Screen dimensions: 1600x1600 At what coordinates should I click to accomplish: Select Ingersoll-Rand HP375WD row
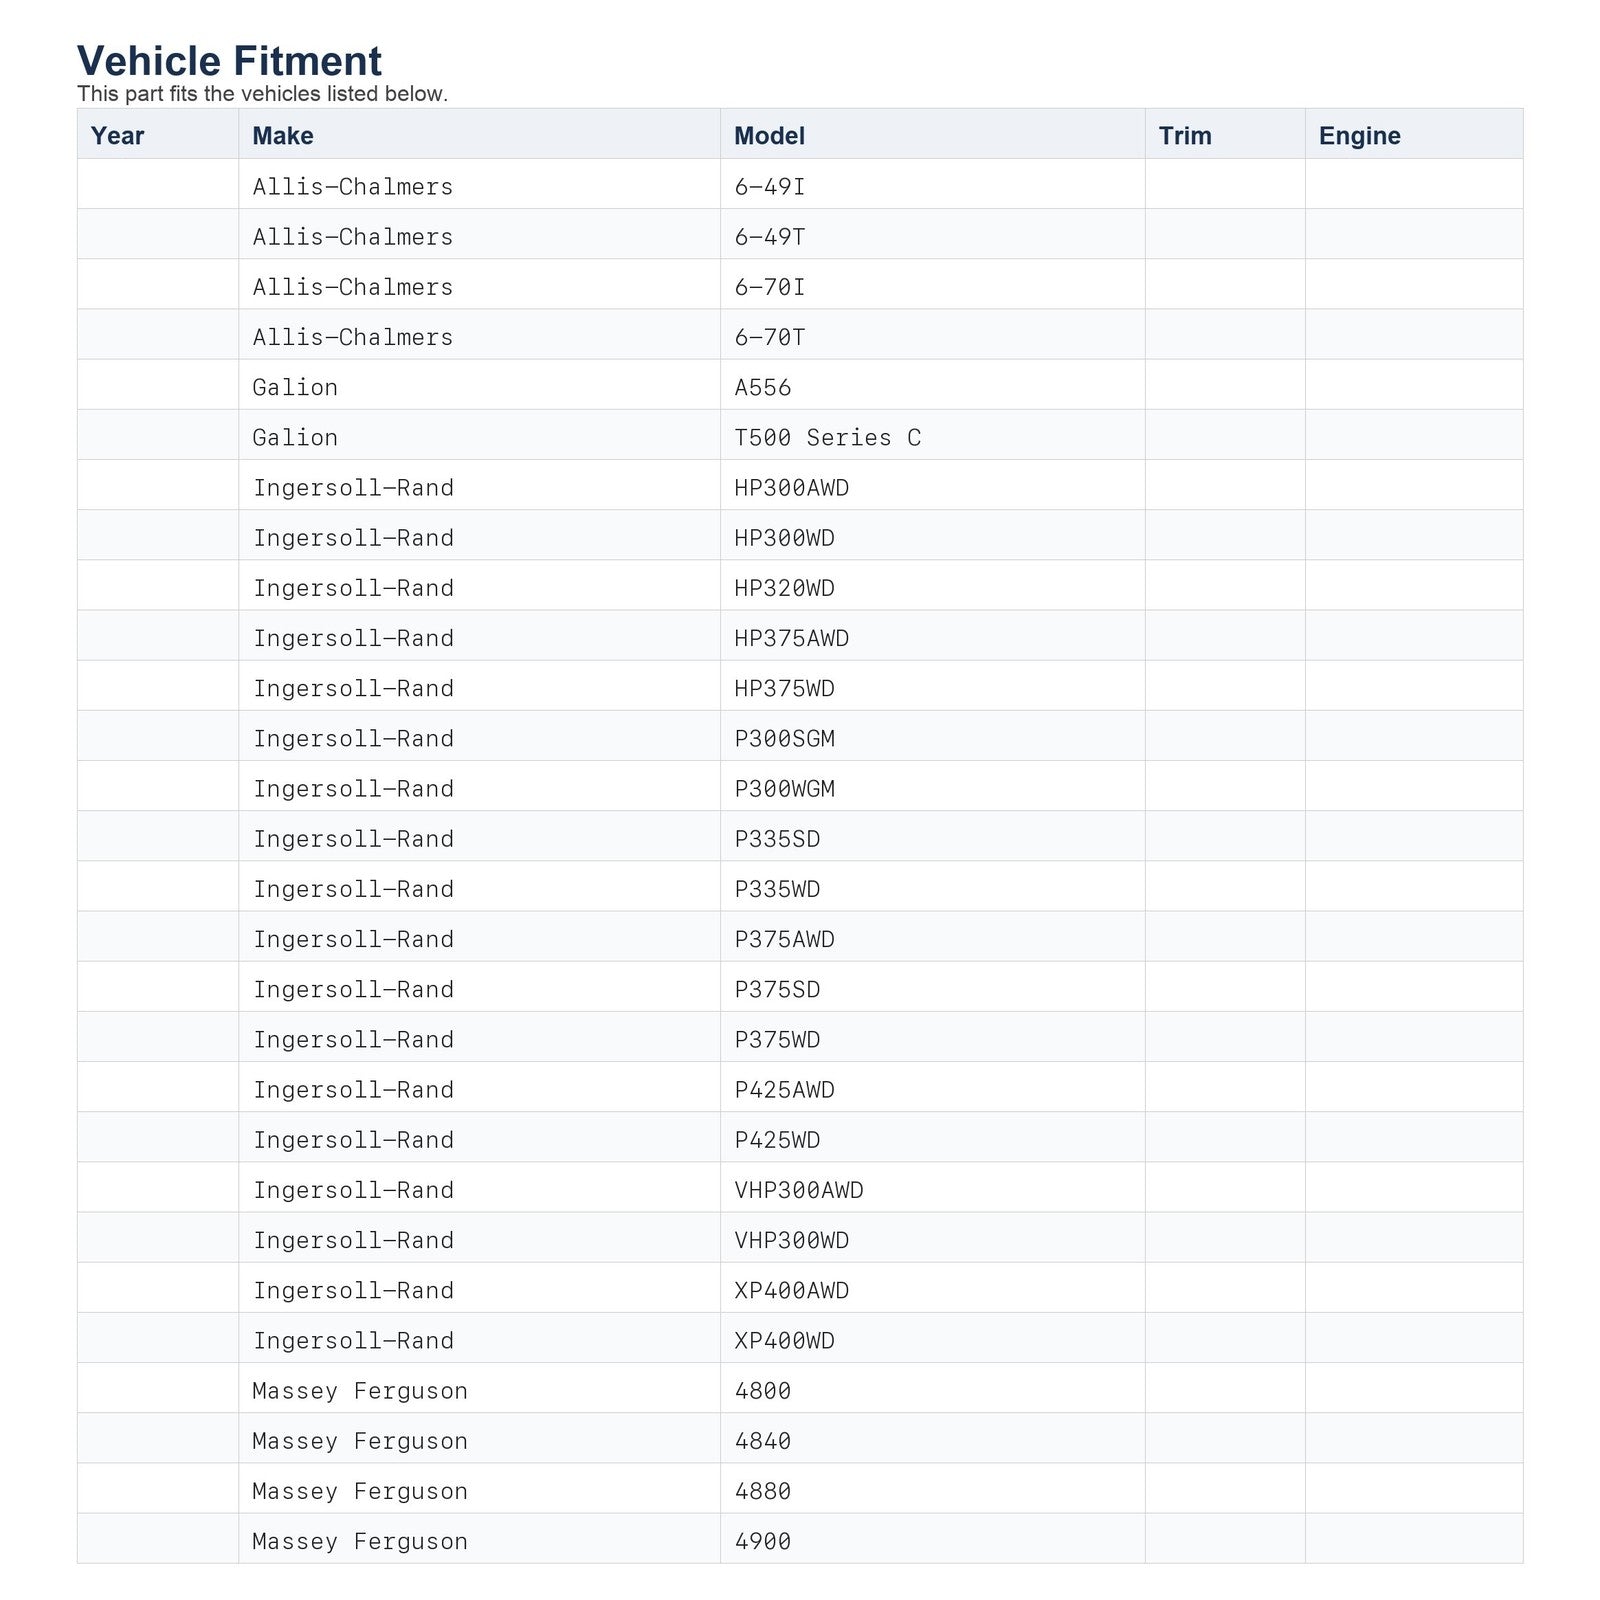tap(800, 686)
